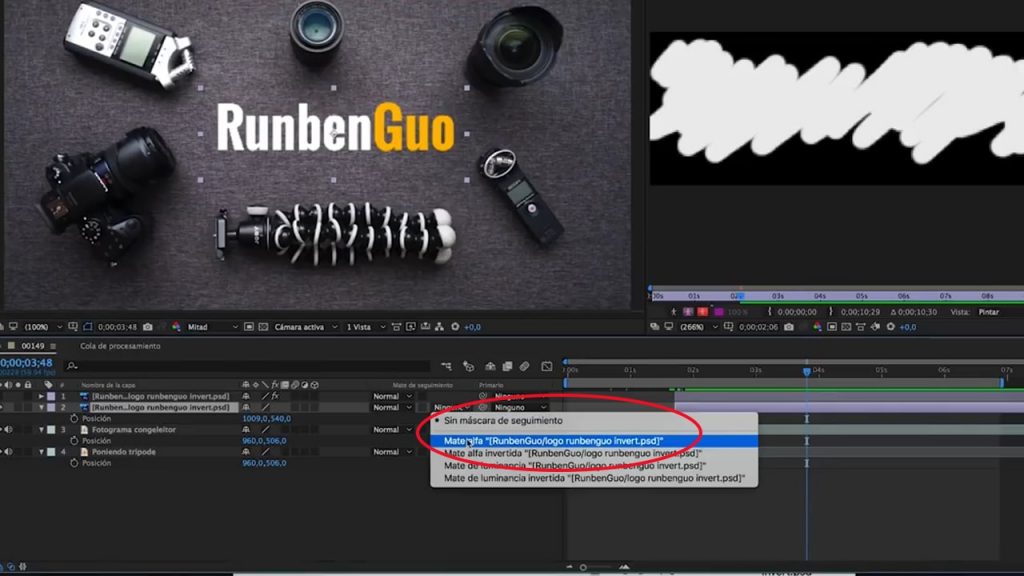The width and height of the screenshot is (1024, 576).
Task: Open timeline button in composition viewer
Action: click(426, 327)
